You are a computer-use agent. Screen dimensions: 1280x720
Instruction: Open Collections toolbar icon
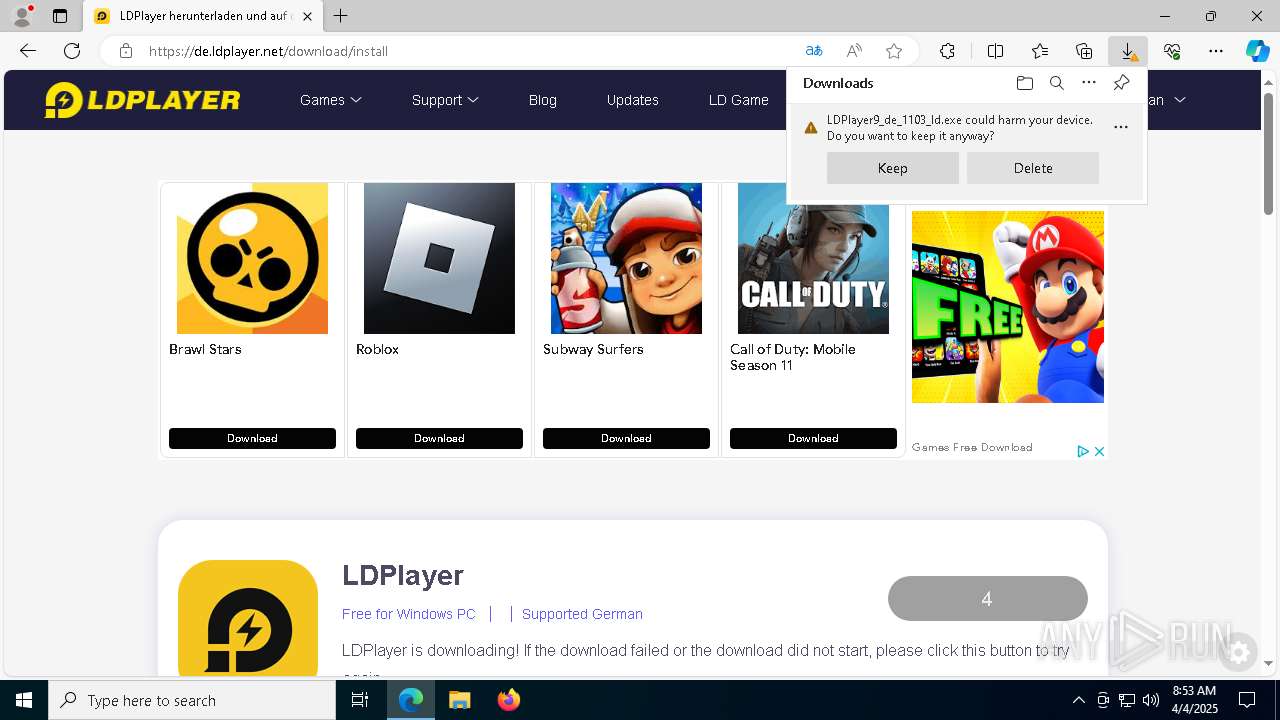(1084, 51)
